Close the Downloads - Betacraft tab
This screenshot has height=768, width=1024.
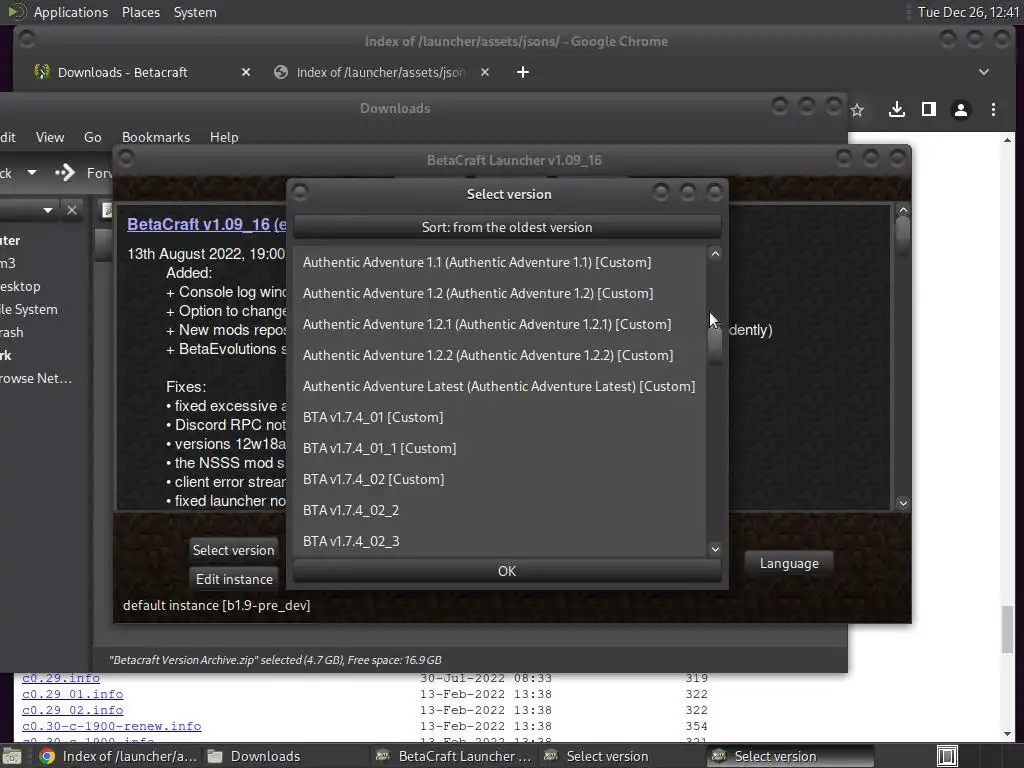tap(246, 72)
